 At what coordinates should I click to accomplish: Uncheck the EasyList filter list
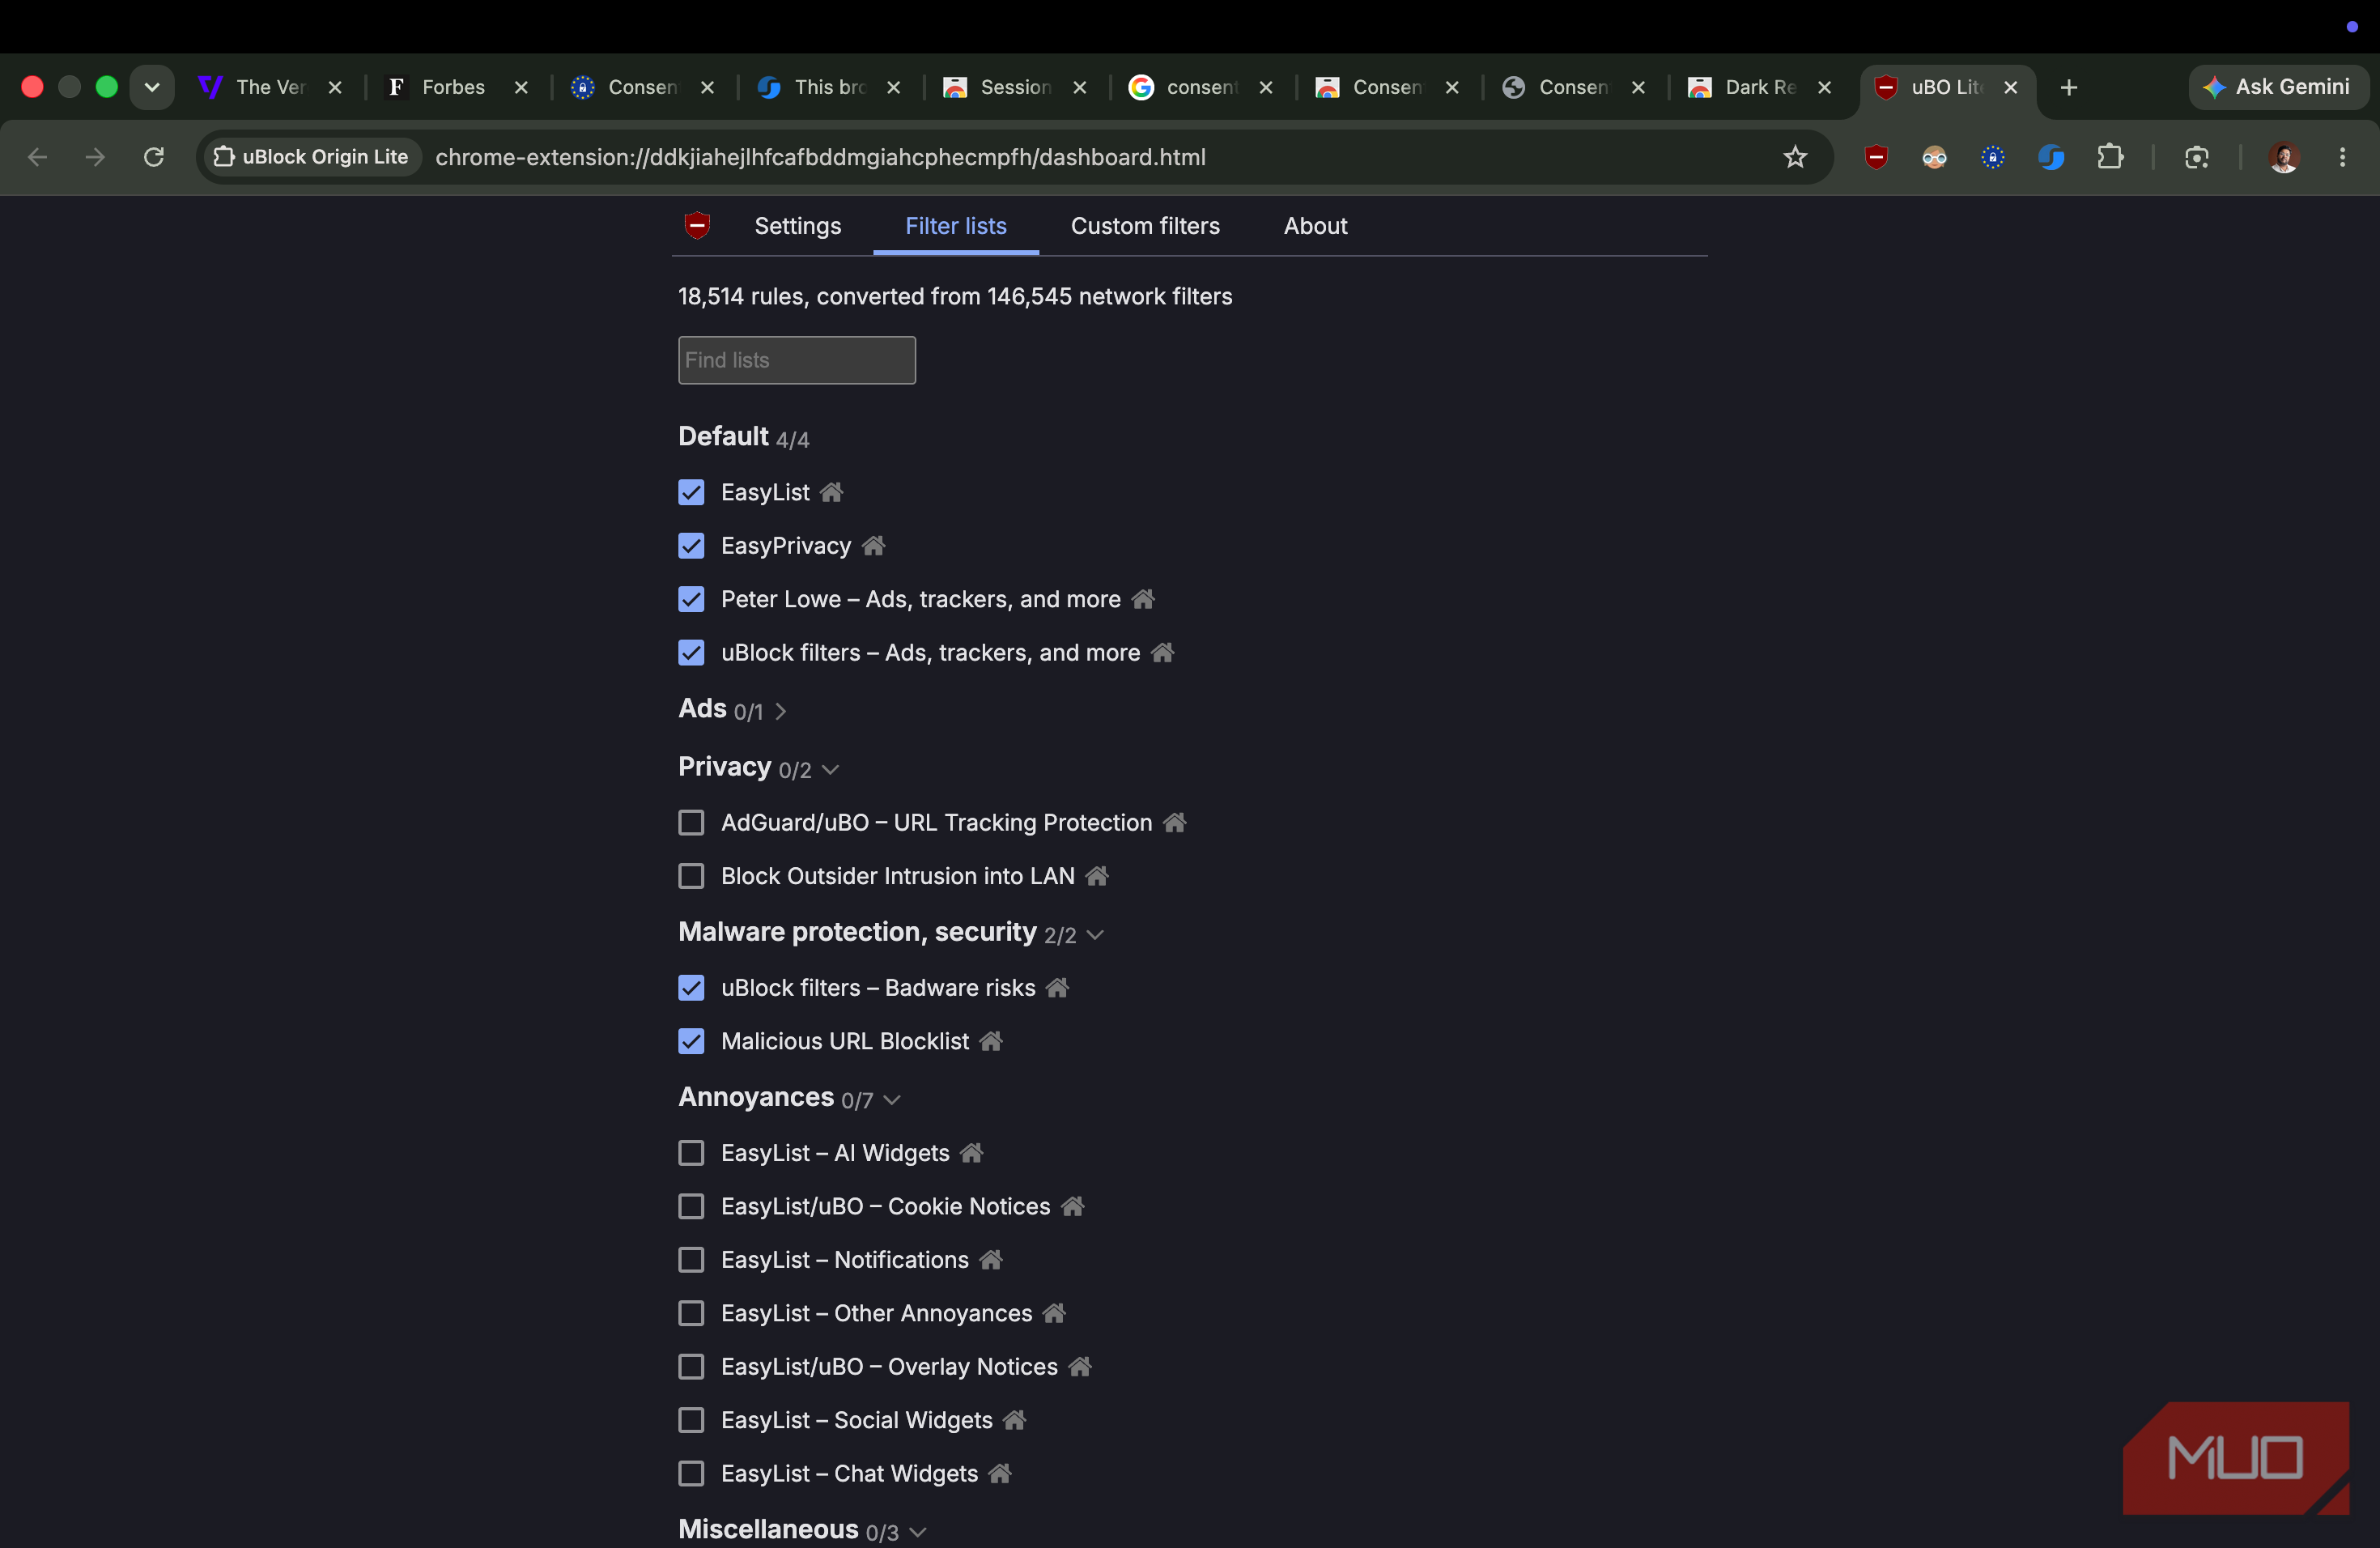pos(691,492)
